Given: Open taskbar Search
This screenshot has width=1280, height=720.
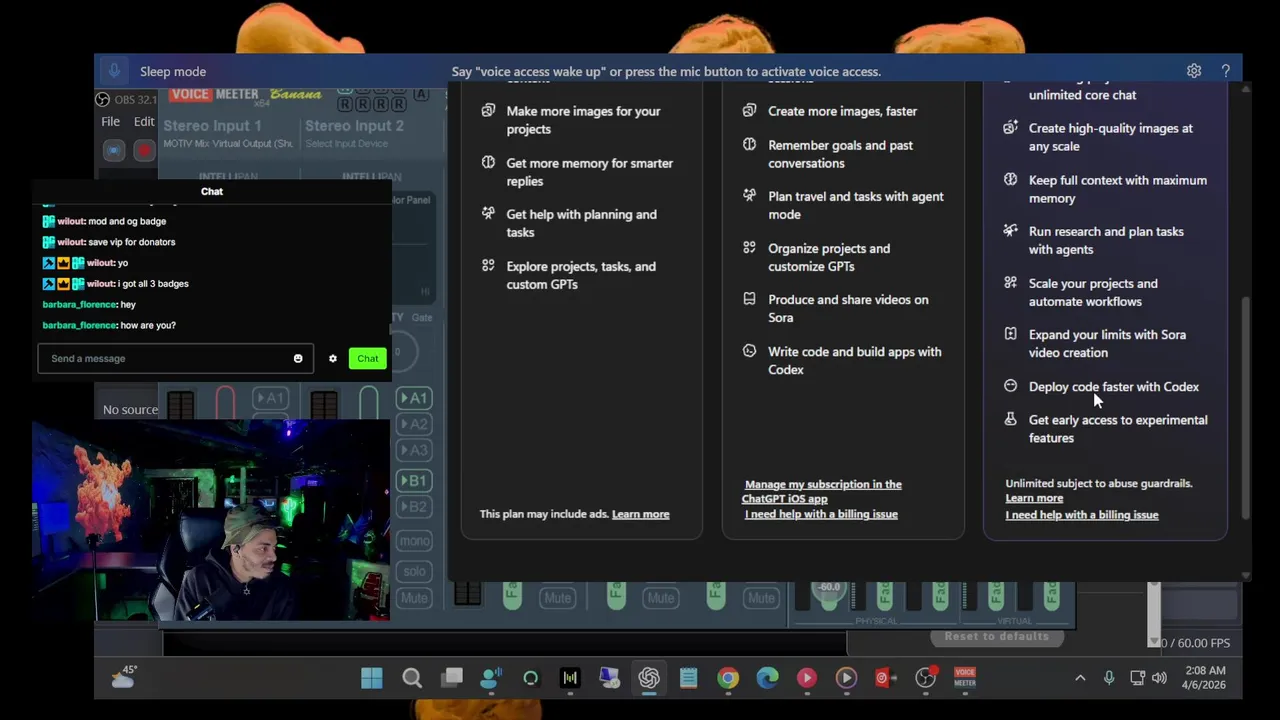Looking at the screenshot, I should (x=412, y=678).
